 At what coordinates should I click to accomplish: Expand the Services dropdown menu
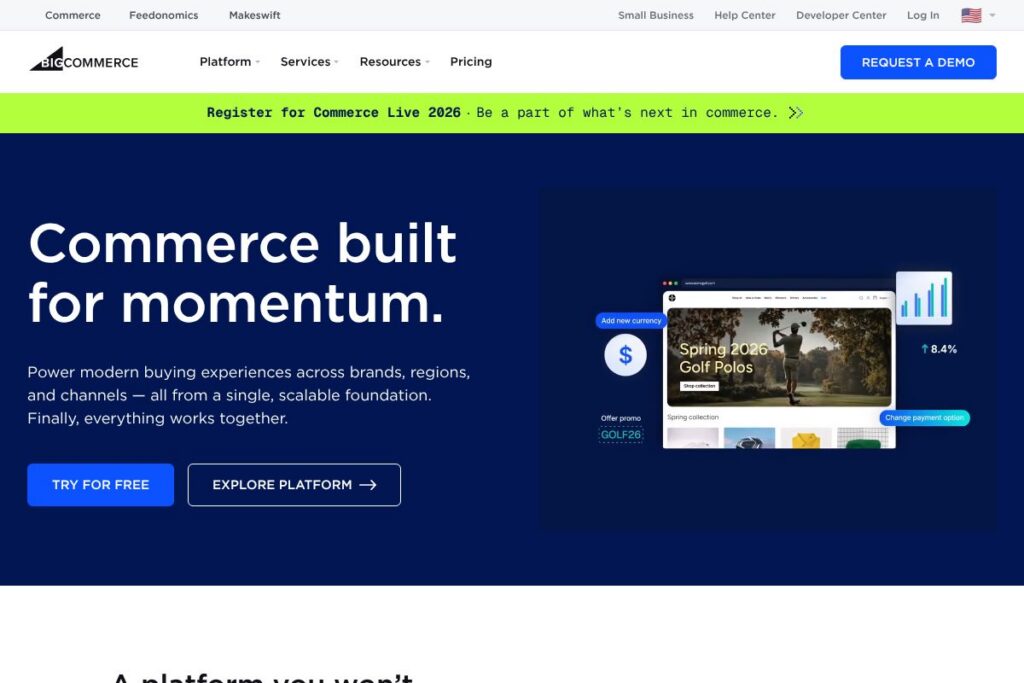(309, 62)
